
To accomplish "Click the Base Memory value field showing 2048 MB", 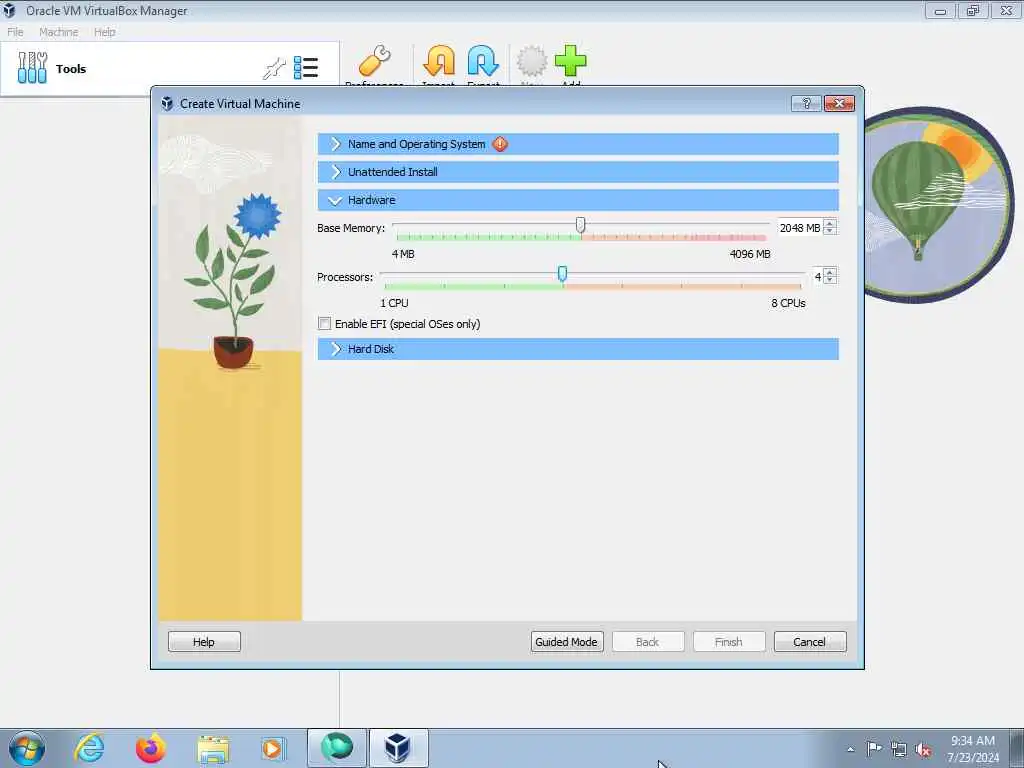I will (800, 228).
